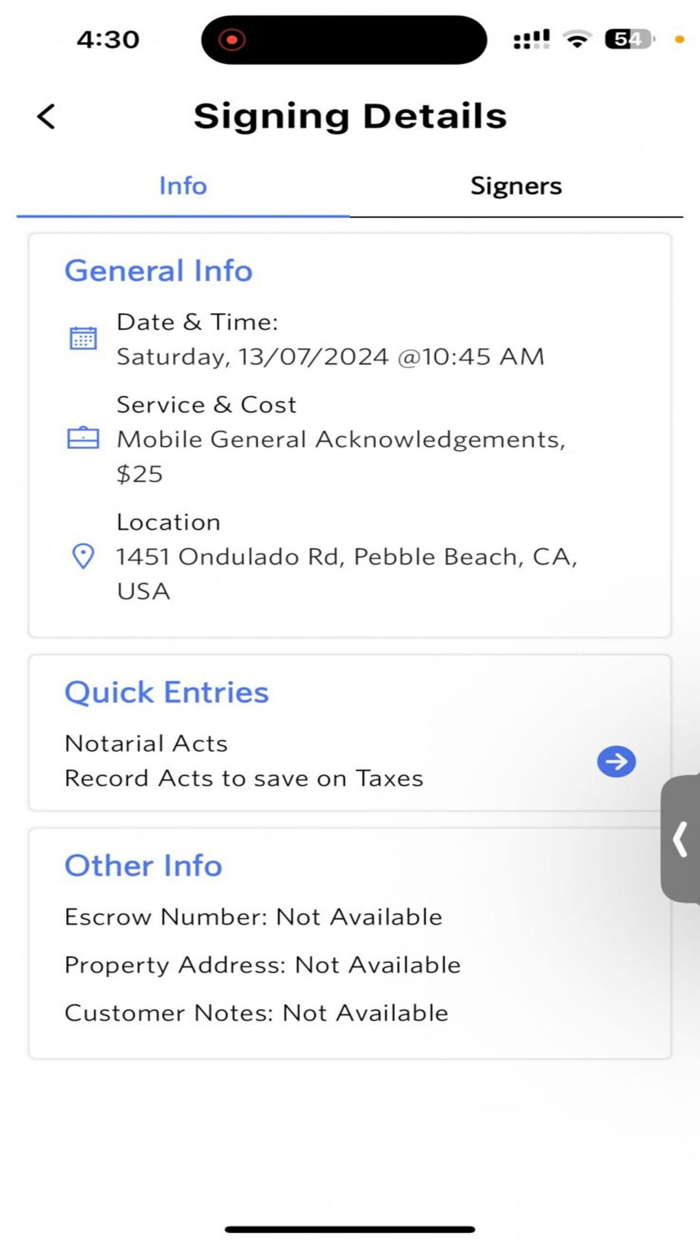Open Notarial Acts via the blue arrow icon
This screenshot has width=700, height=1244.
click(616, 761)
